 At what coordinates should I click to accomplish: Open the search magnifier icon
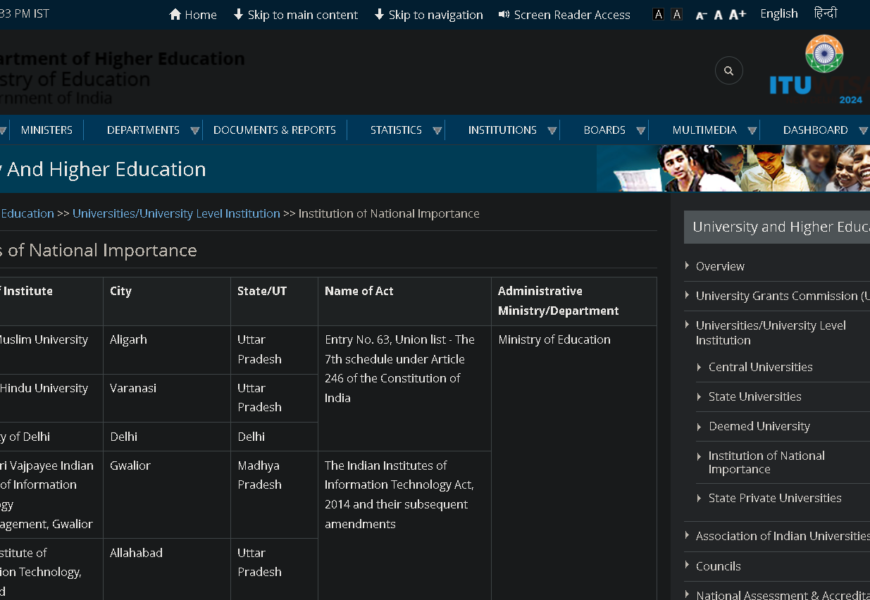[x=728, y=71]
